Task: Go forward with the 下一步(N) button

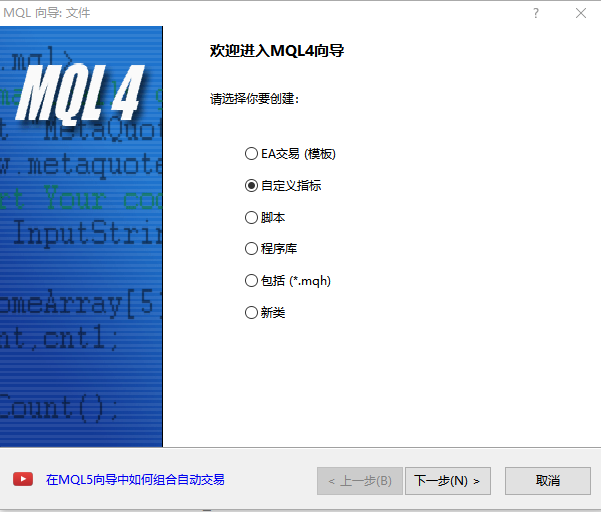Action: (448, 481)
